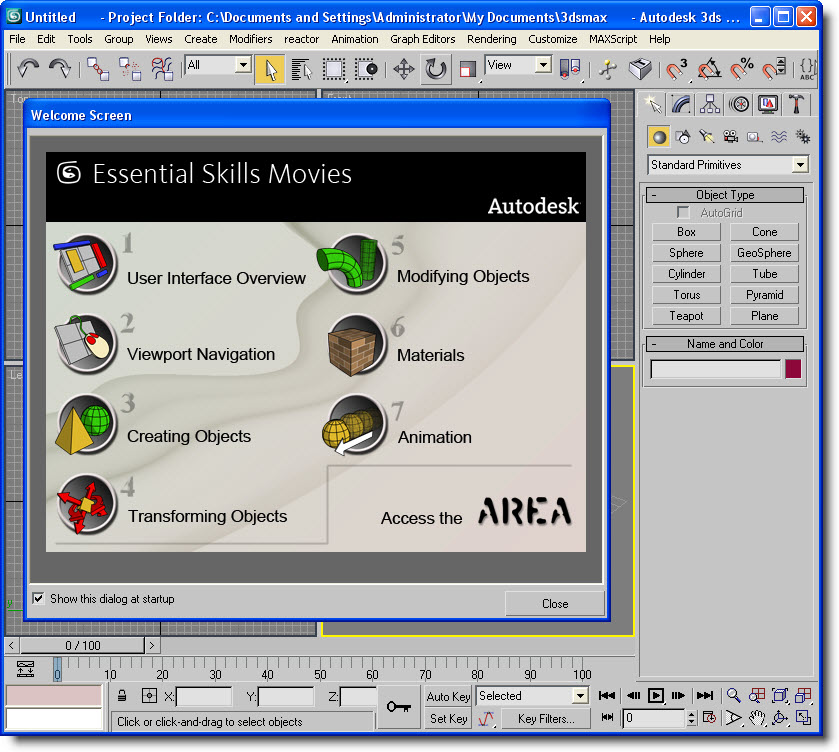Open the Utilities panel hammer icon
Image resolution: width=839 pixels, height=752 pixels.
pos(796,103)
